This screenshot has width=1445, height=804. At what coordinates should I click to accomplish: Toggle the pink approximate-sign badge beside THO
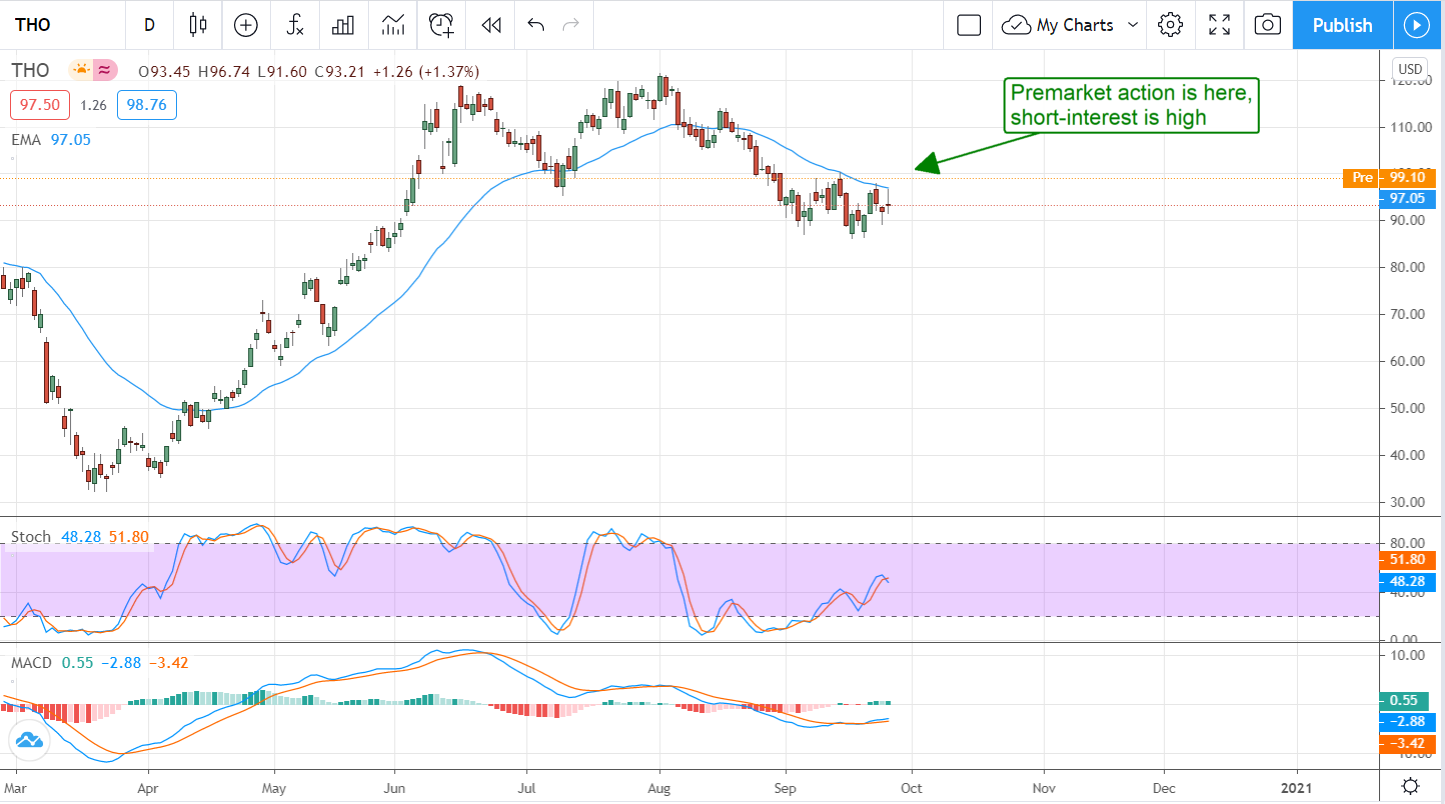pyautogui.click(x=105, y=71)
